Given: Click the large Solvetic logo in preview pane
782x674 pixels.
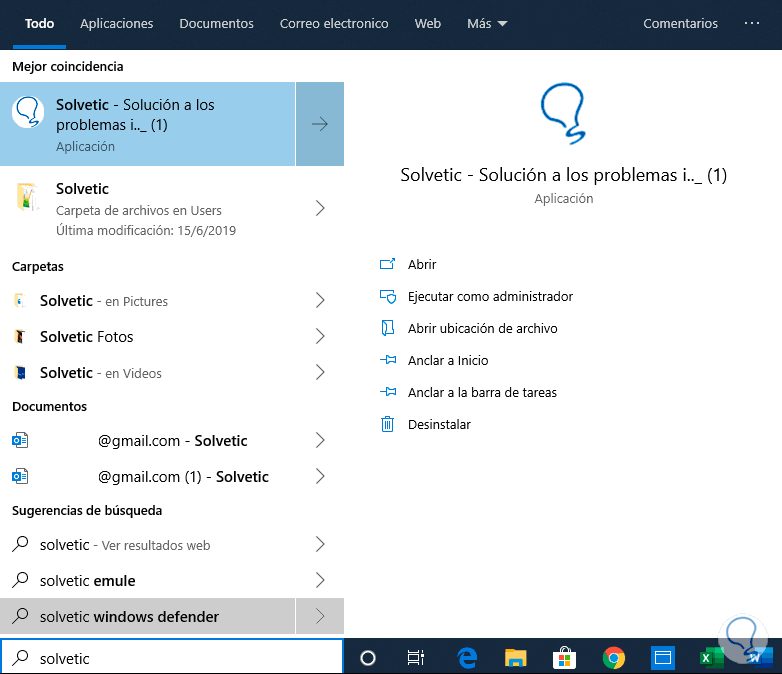Looking at the screenshot, I should click(564, 113).
